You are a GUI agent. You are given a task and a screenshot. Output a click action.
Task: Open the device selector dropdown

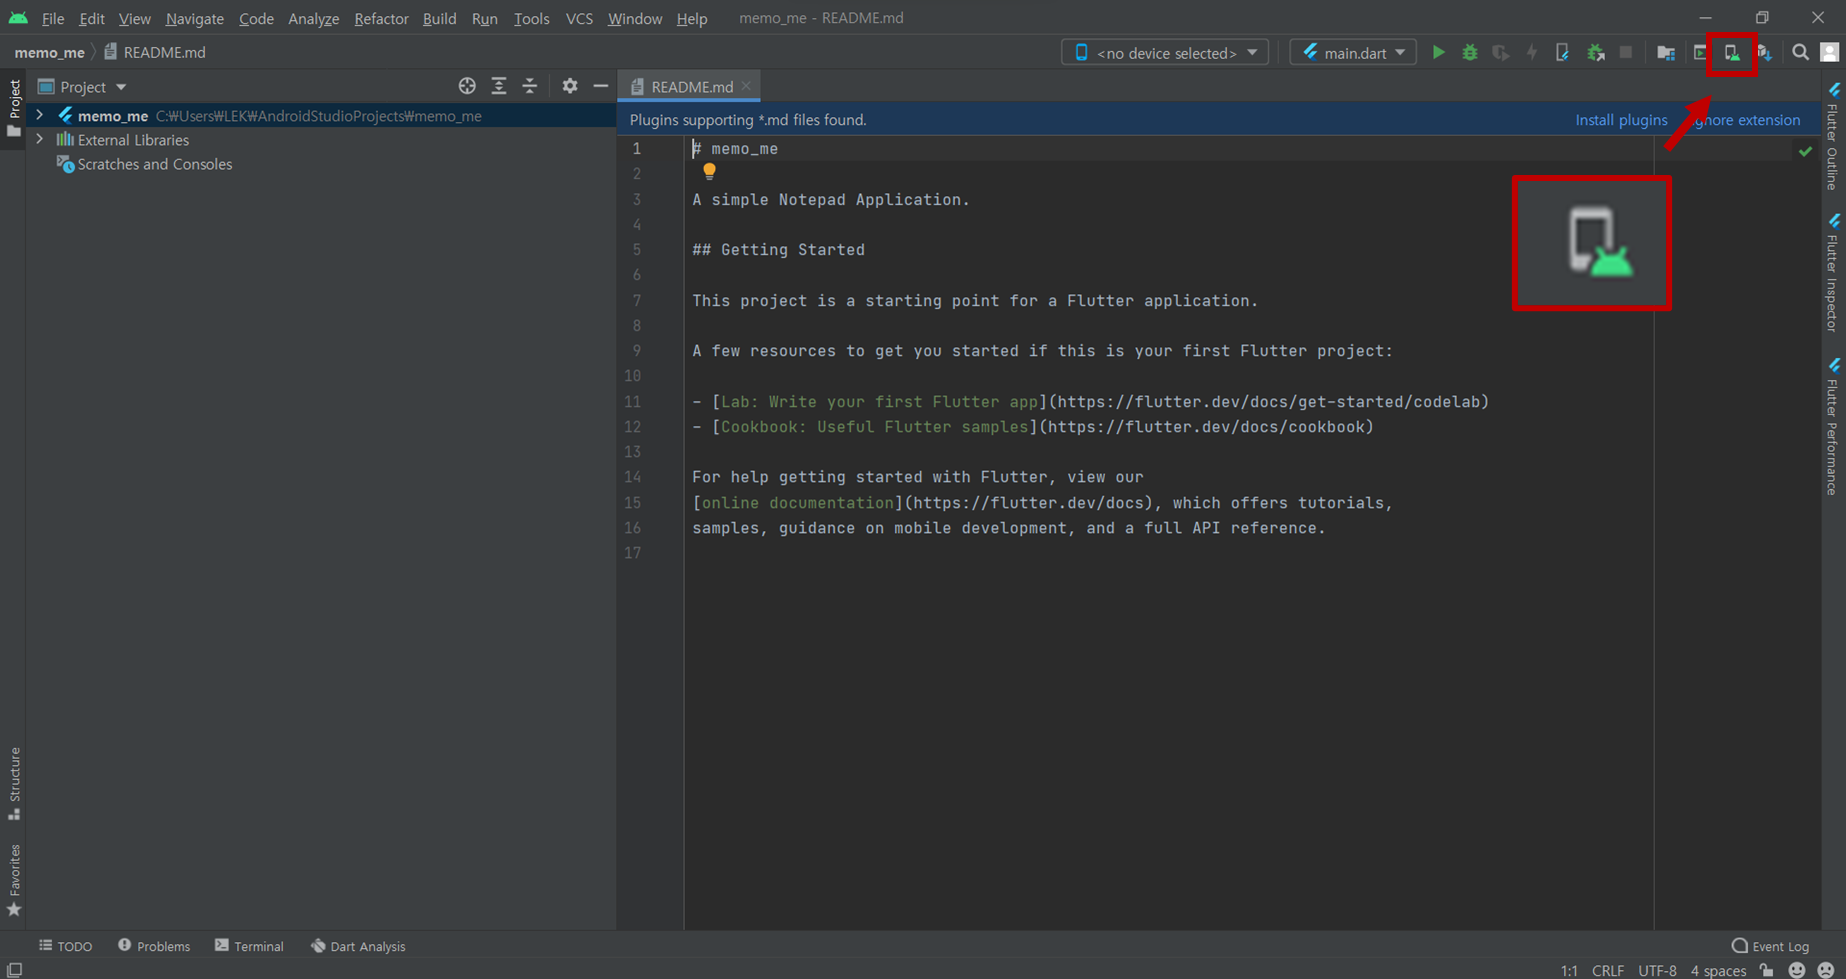[x=1165, y=52]
